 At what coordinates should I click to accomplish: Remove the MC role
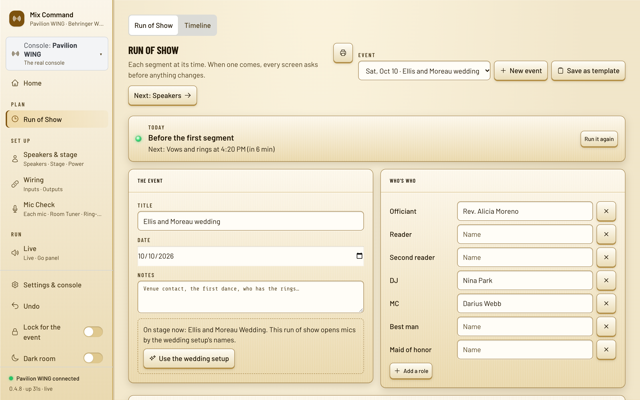tap(606, 304)
